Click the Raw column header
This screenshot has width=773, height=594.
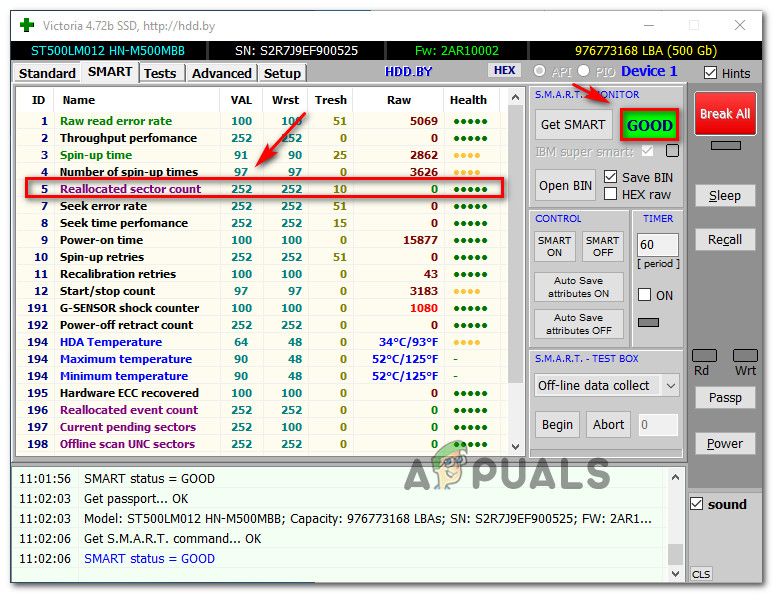[x=398, y=100]
